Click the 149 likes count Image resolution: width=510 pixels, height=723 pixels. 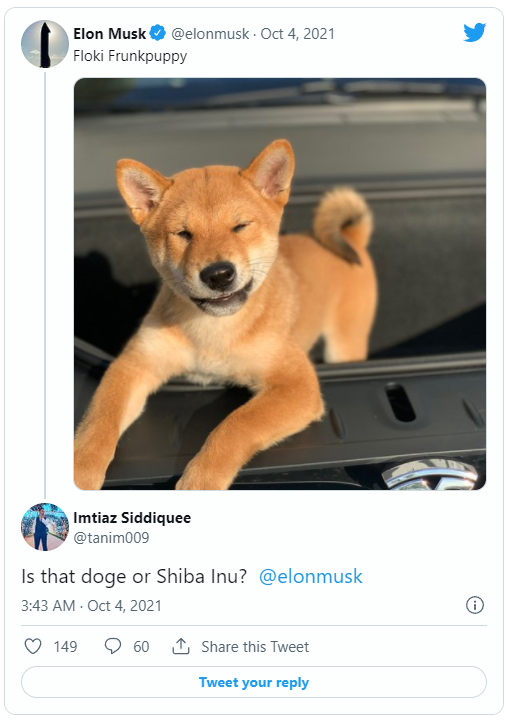pos(65,646)
